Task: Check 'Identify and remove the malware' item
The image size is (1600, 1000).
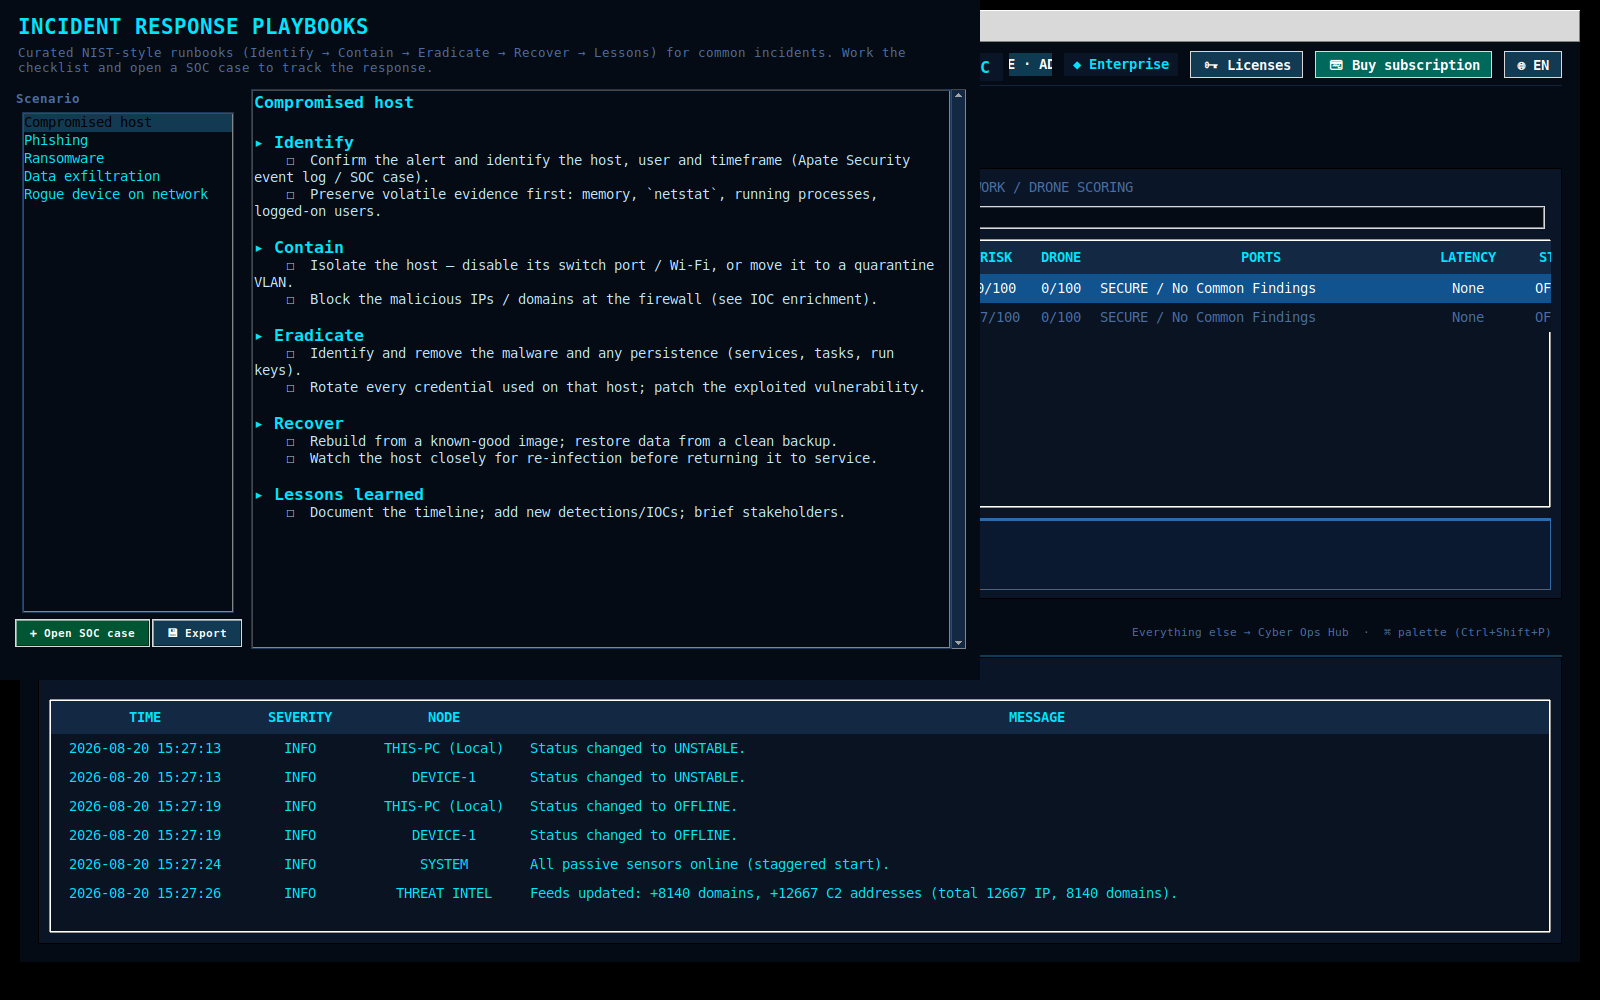Action: [291, 354]
